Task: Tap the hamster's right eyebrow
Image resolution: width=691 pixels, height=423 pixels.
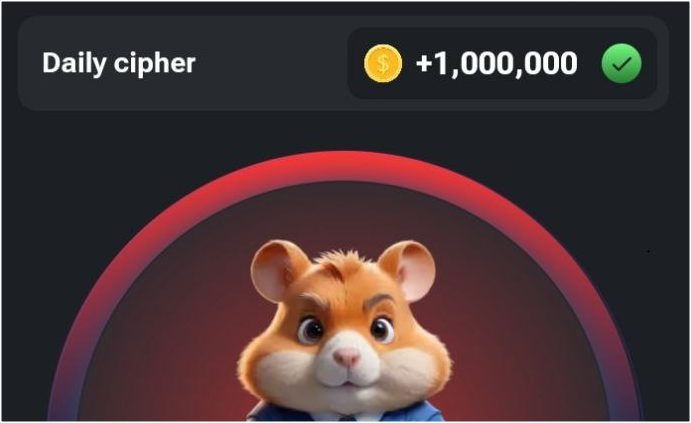Action: (x=378, y=301)
